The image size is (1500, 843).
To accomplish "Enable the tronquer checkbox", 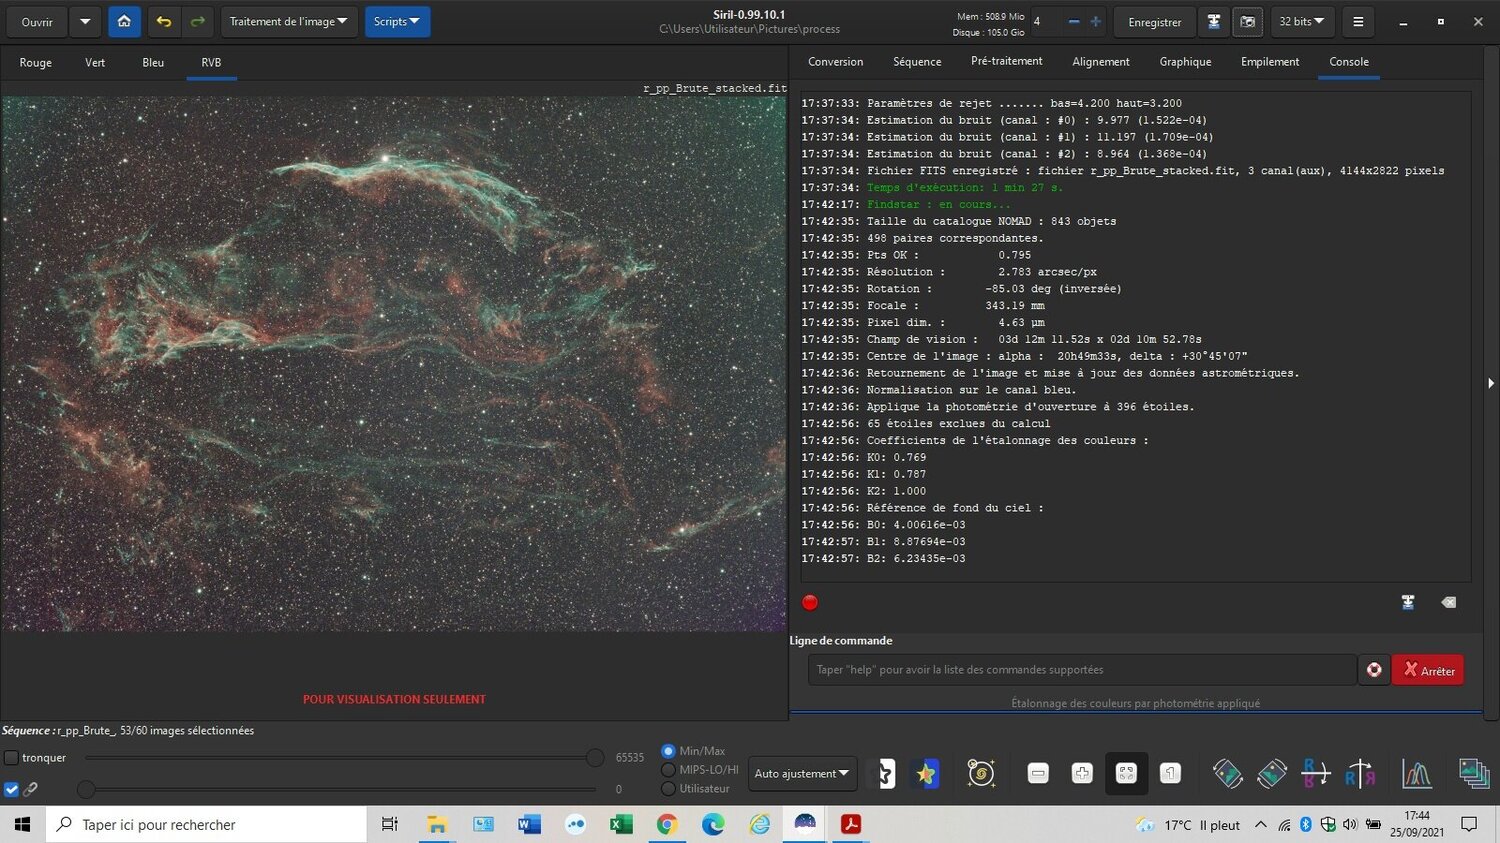I will [x=11, y=758].
